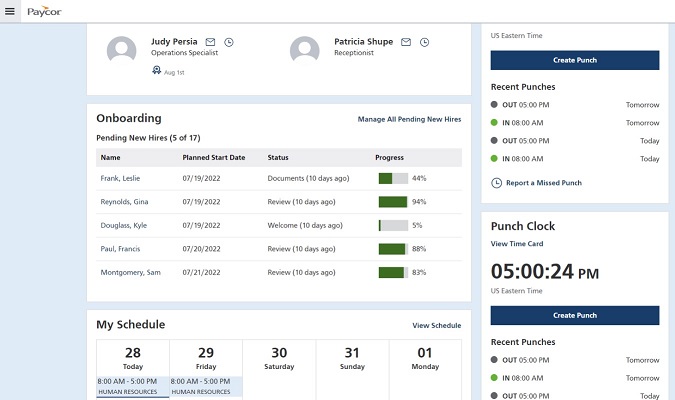Click the Paycor logo
This screenshot has width=675, height=400.
click(44, 11)
